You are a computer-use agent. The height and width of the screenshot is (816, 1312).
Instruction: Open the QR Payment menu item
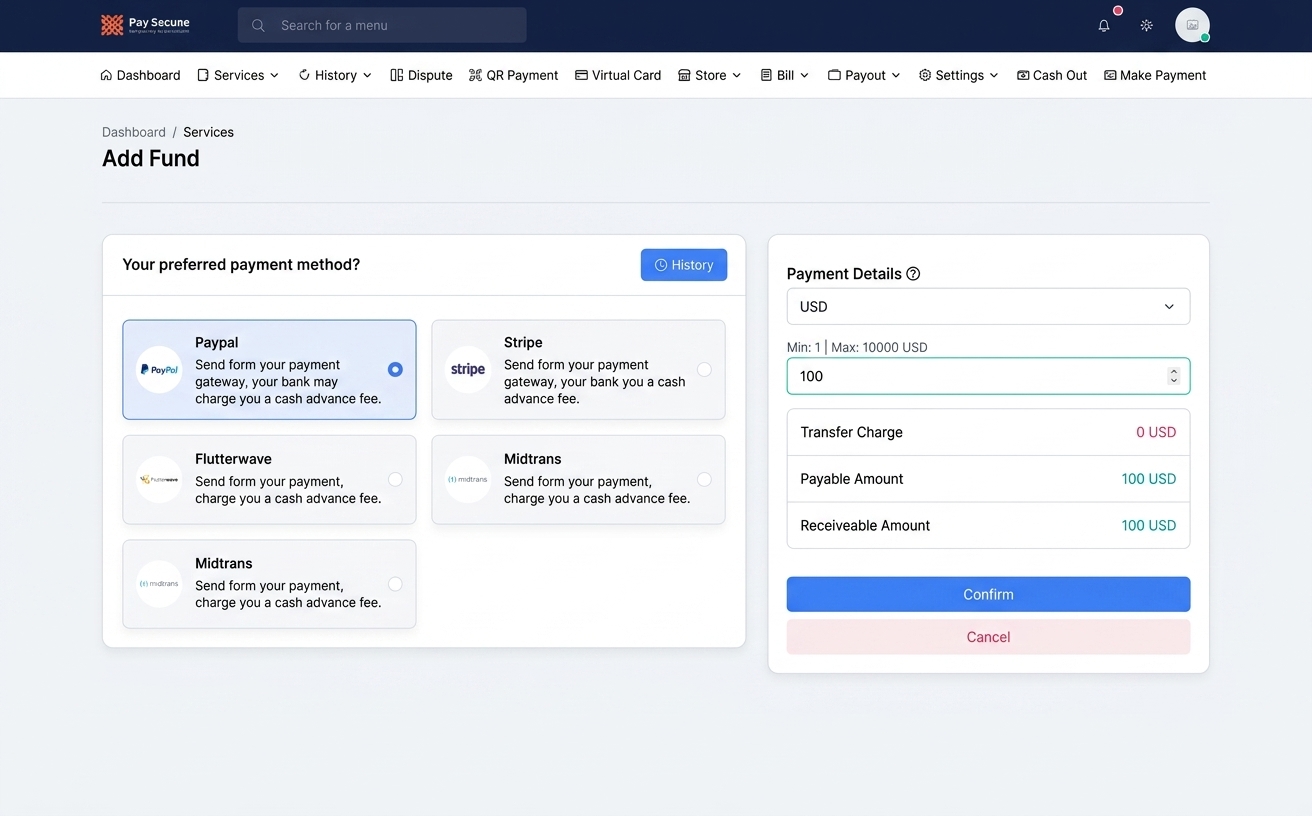tap(513, 75)
